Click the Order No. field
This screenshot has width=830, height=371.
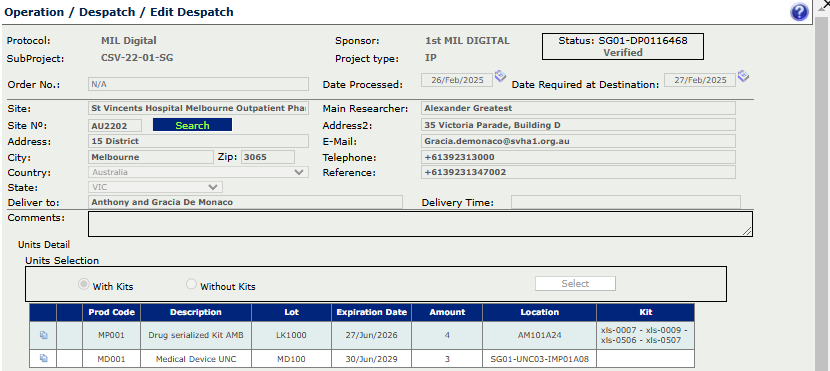(x=199, y=84)
